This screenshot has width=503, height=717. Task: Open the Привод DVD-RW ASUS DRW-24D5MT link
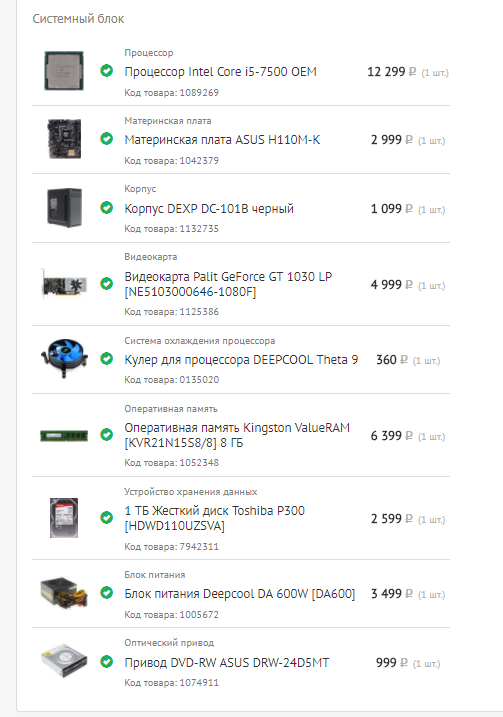(x=227, y=663)
